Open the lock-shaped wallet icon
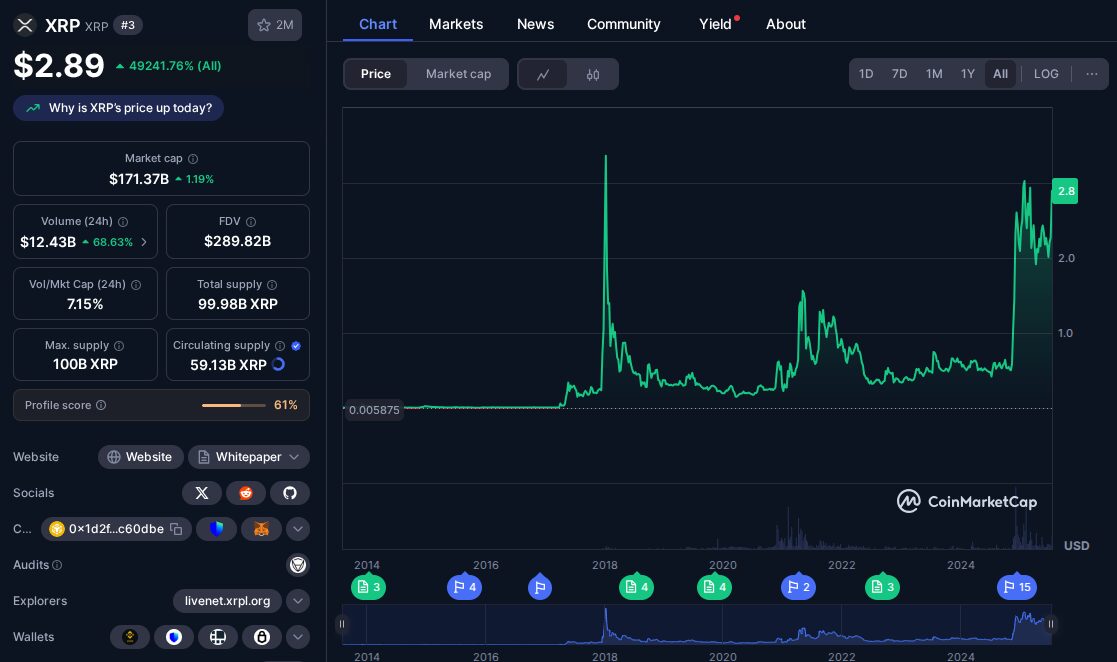Screen dimensions: 1117x662 point(262,637)
